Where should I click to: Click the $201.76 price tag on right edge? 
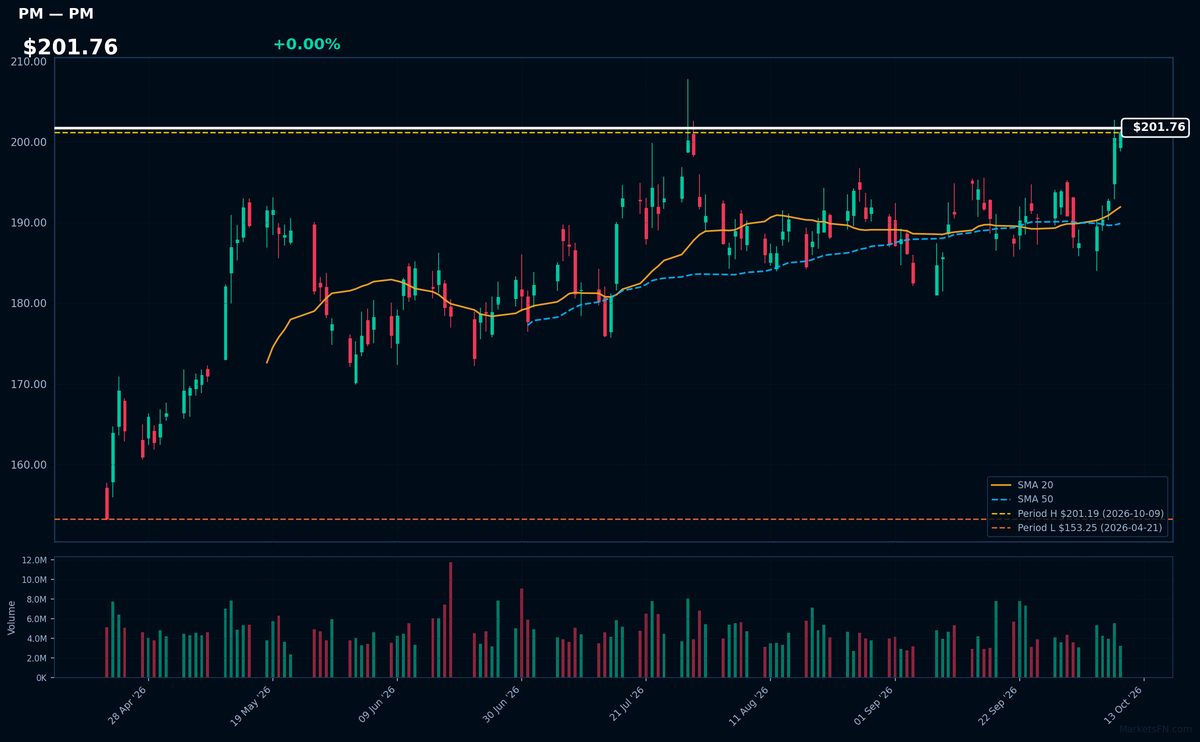1156,127
